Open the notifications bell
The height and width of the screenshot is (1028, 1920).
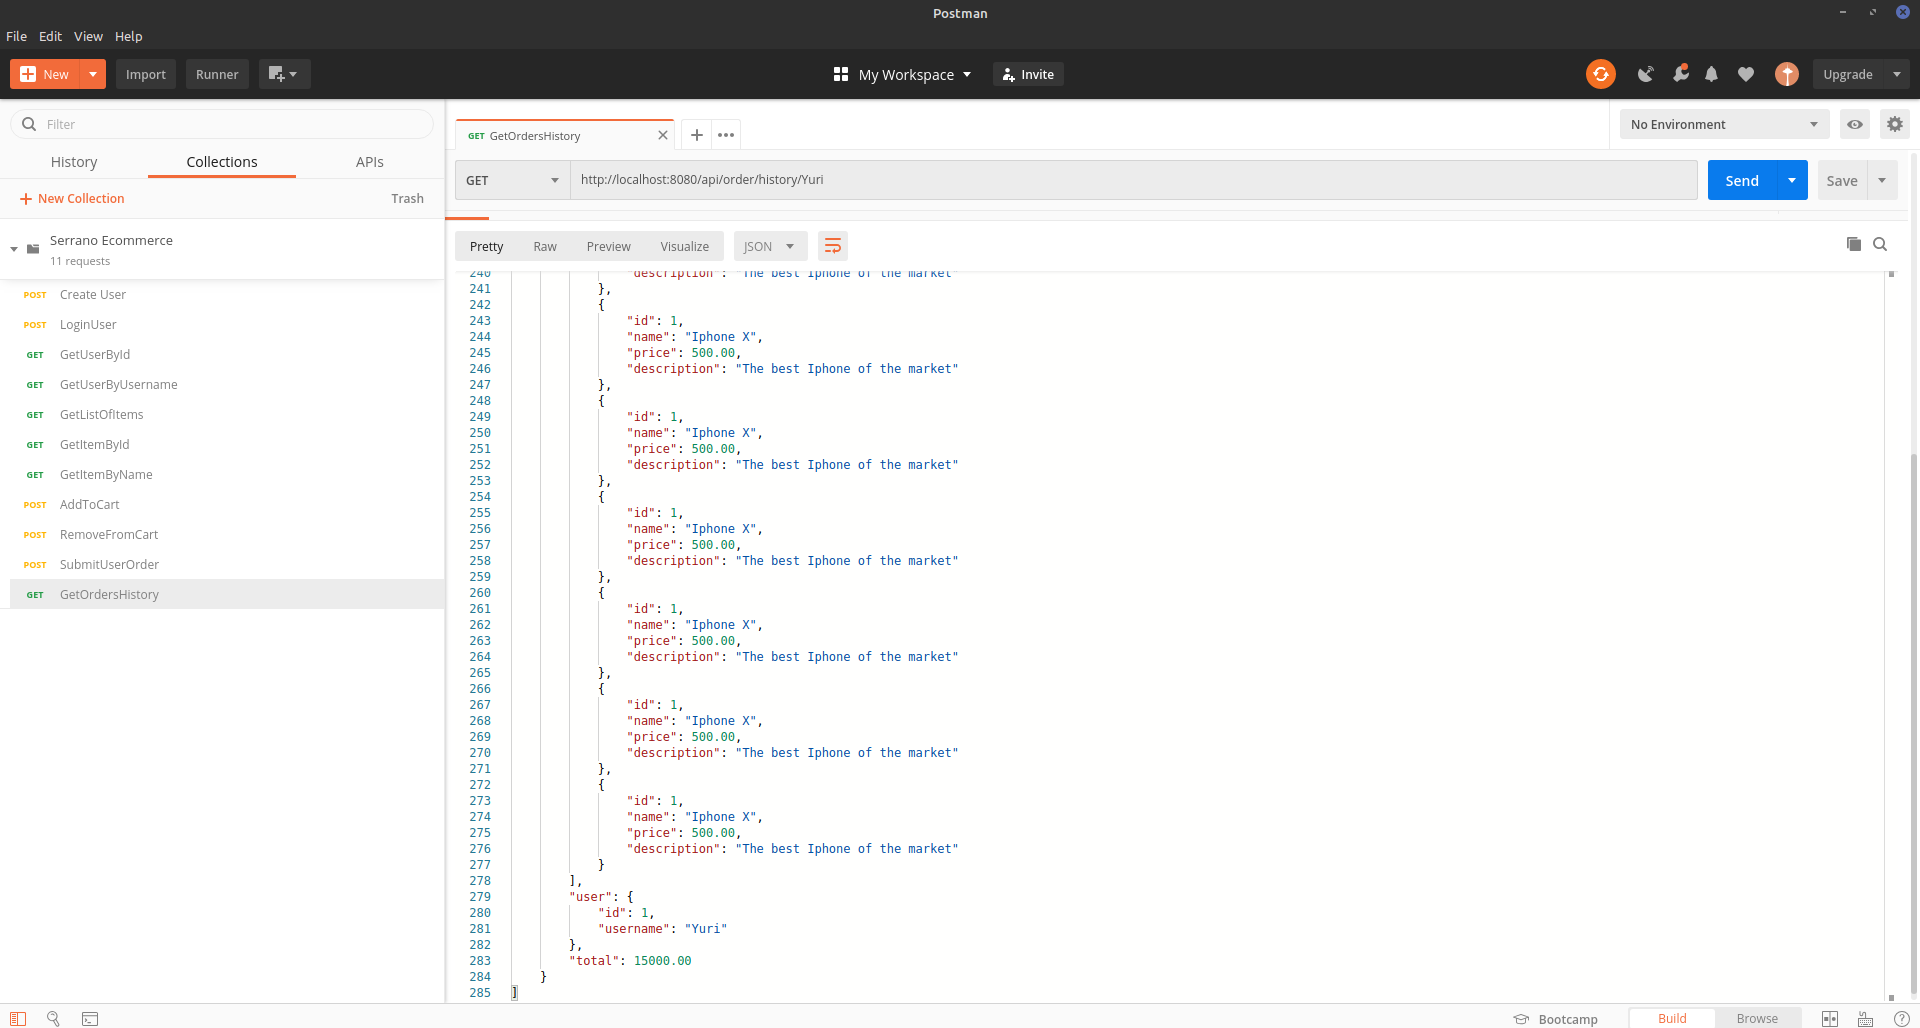tap(1711, 74)
